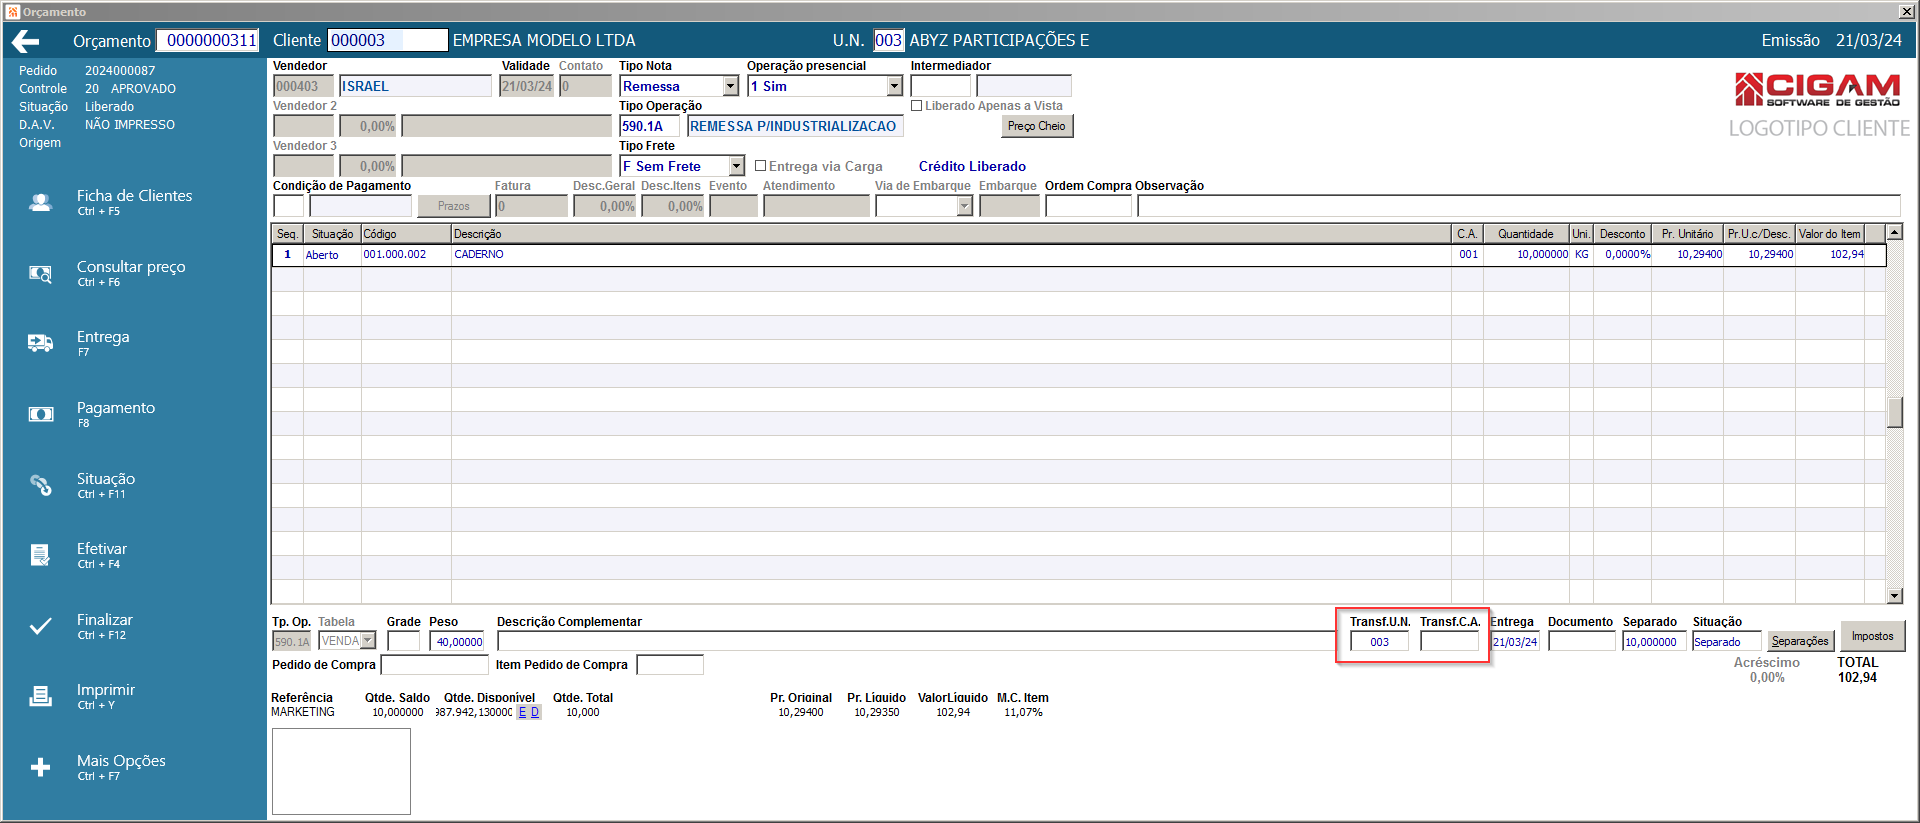This screenshot has height=823, width=1920.
Task: Click the Orçamento window title icon
Action: tap(12, 12)
